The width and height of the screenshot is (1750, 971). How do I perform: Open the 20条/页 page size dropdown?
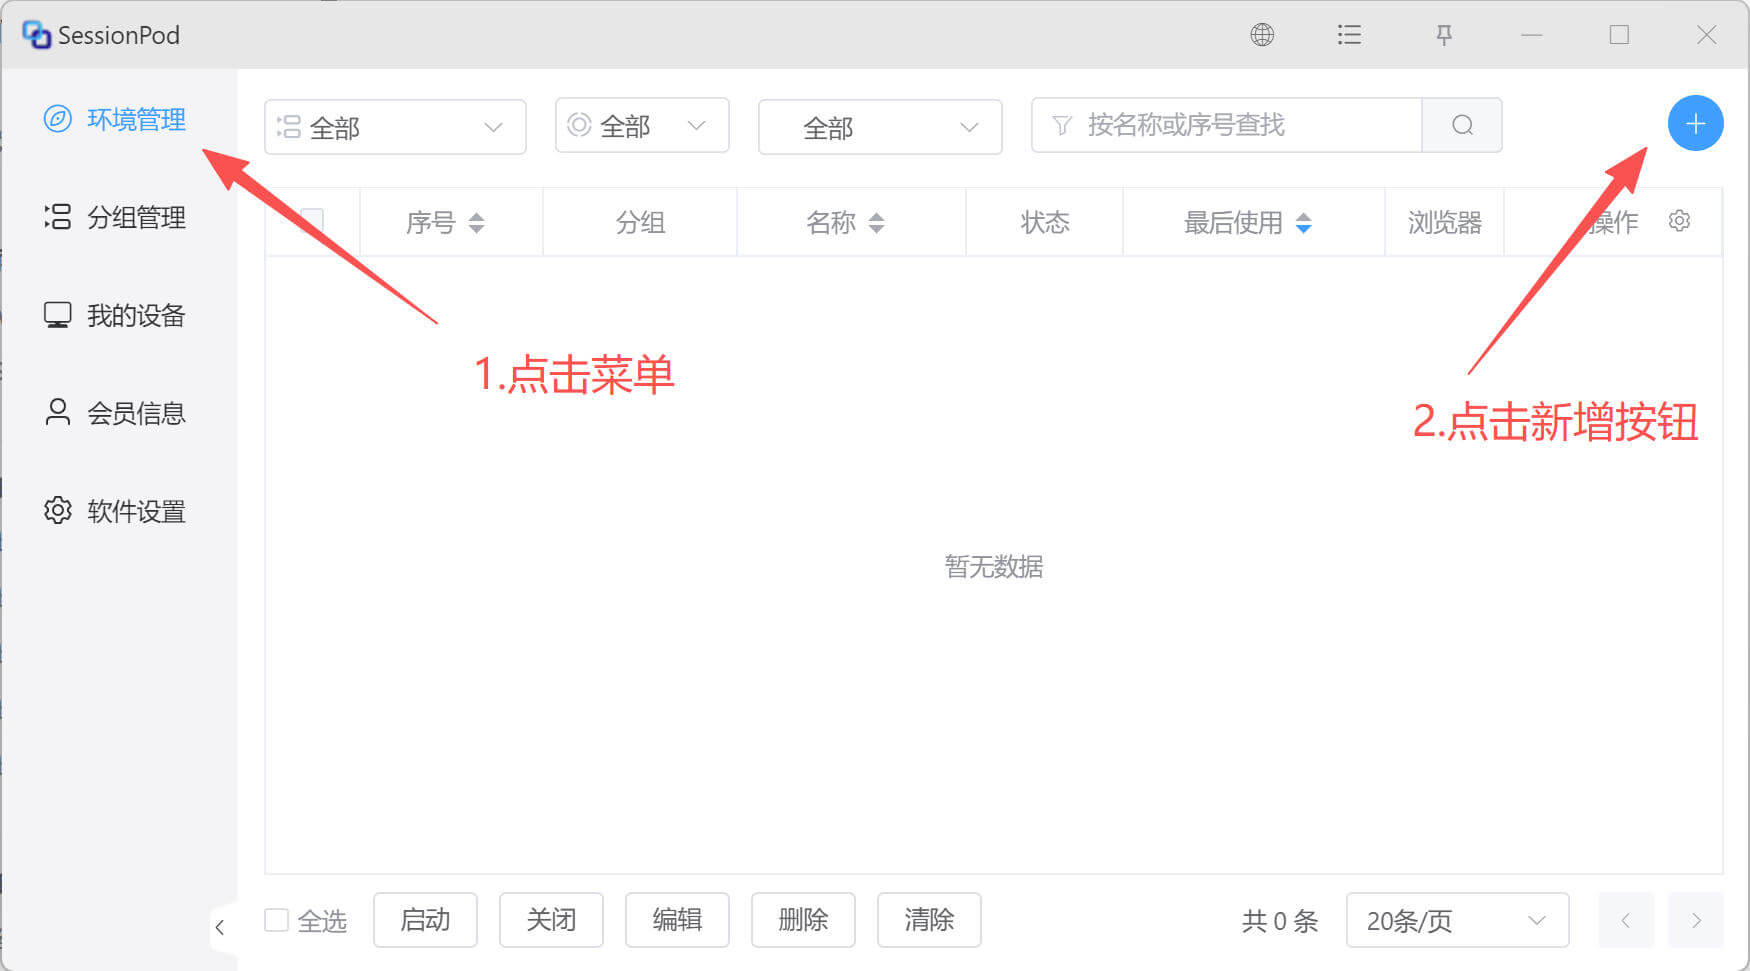point(1457,920)
